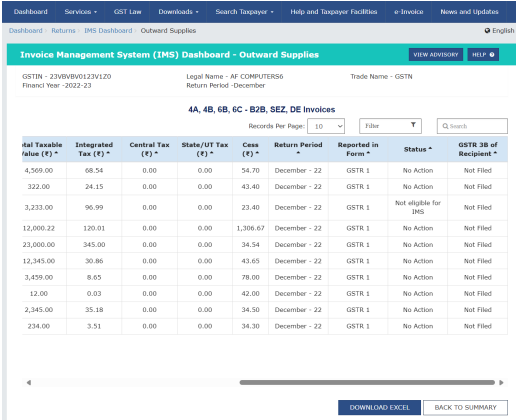The width and height of the screenshot is (519, 420).
Task: Click the View Advisory button
Action: pyautogui.click(x=436, y=55)
